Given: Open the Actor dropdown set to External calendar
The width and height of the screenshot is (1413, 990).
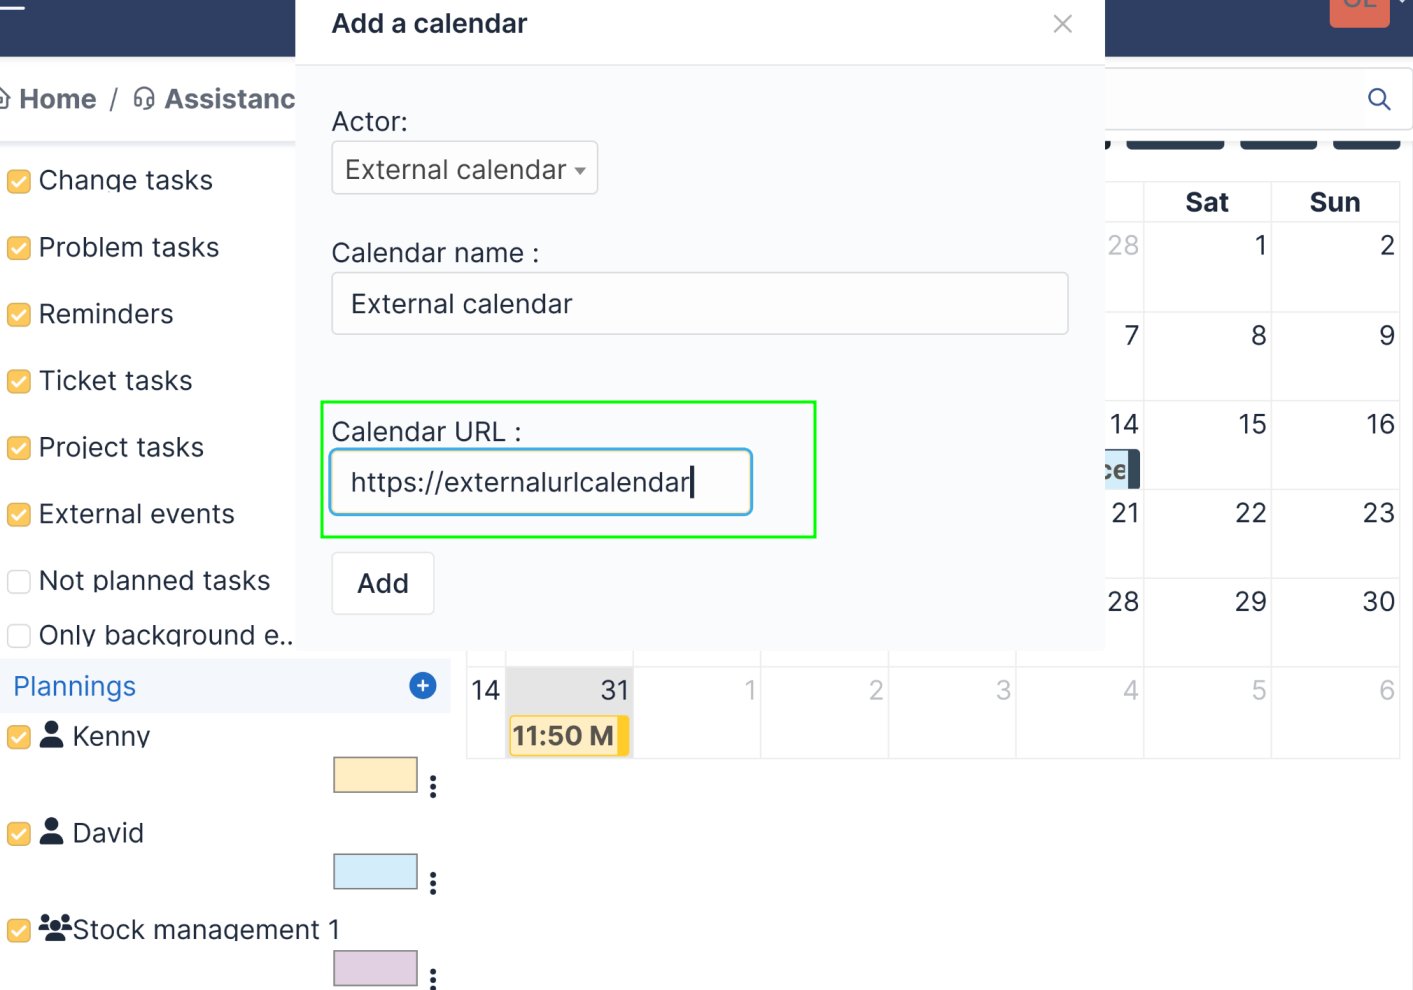Looking at the screenshot, I should click(x=463, y=168).
